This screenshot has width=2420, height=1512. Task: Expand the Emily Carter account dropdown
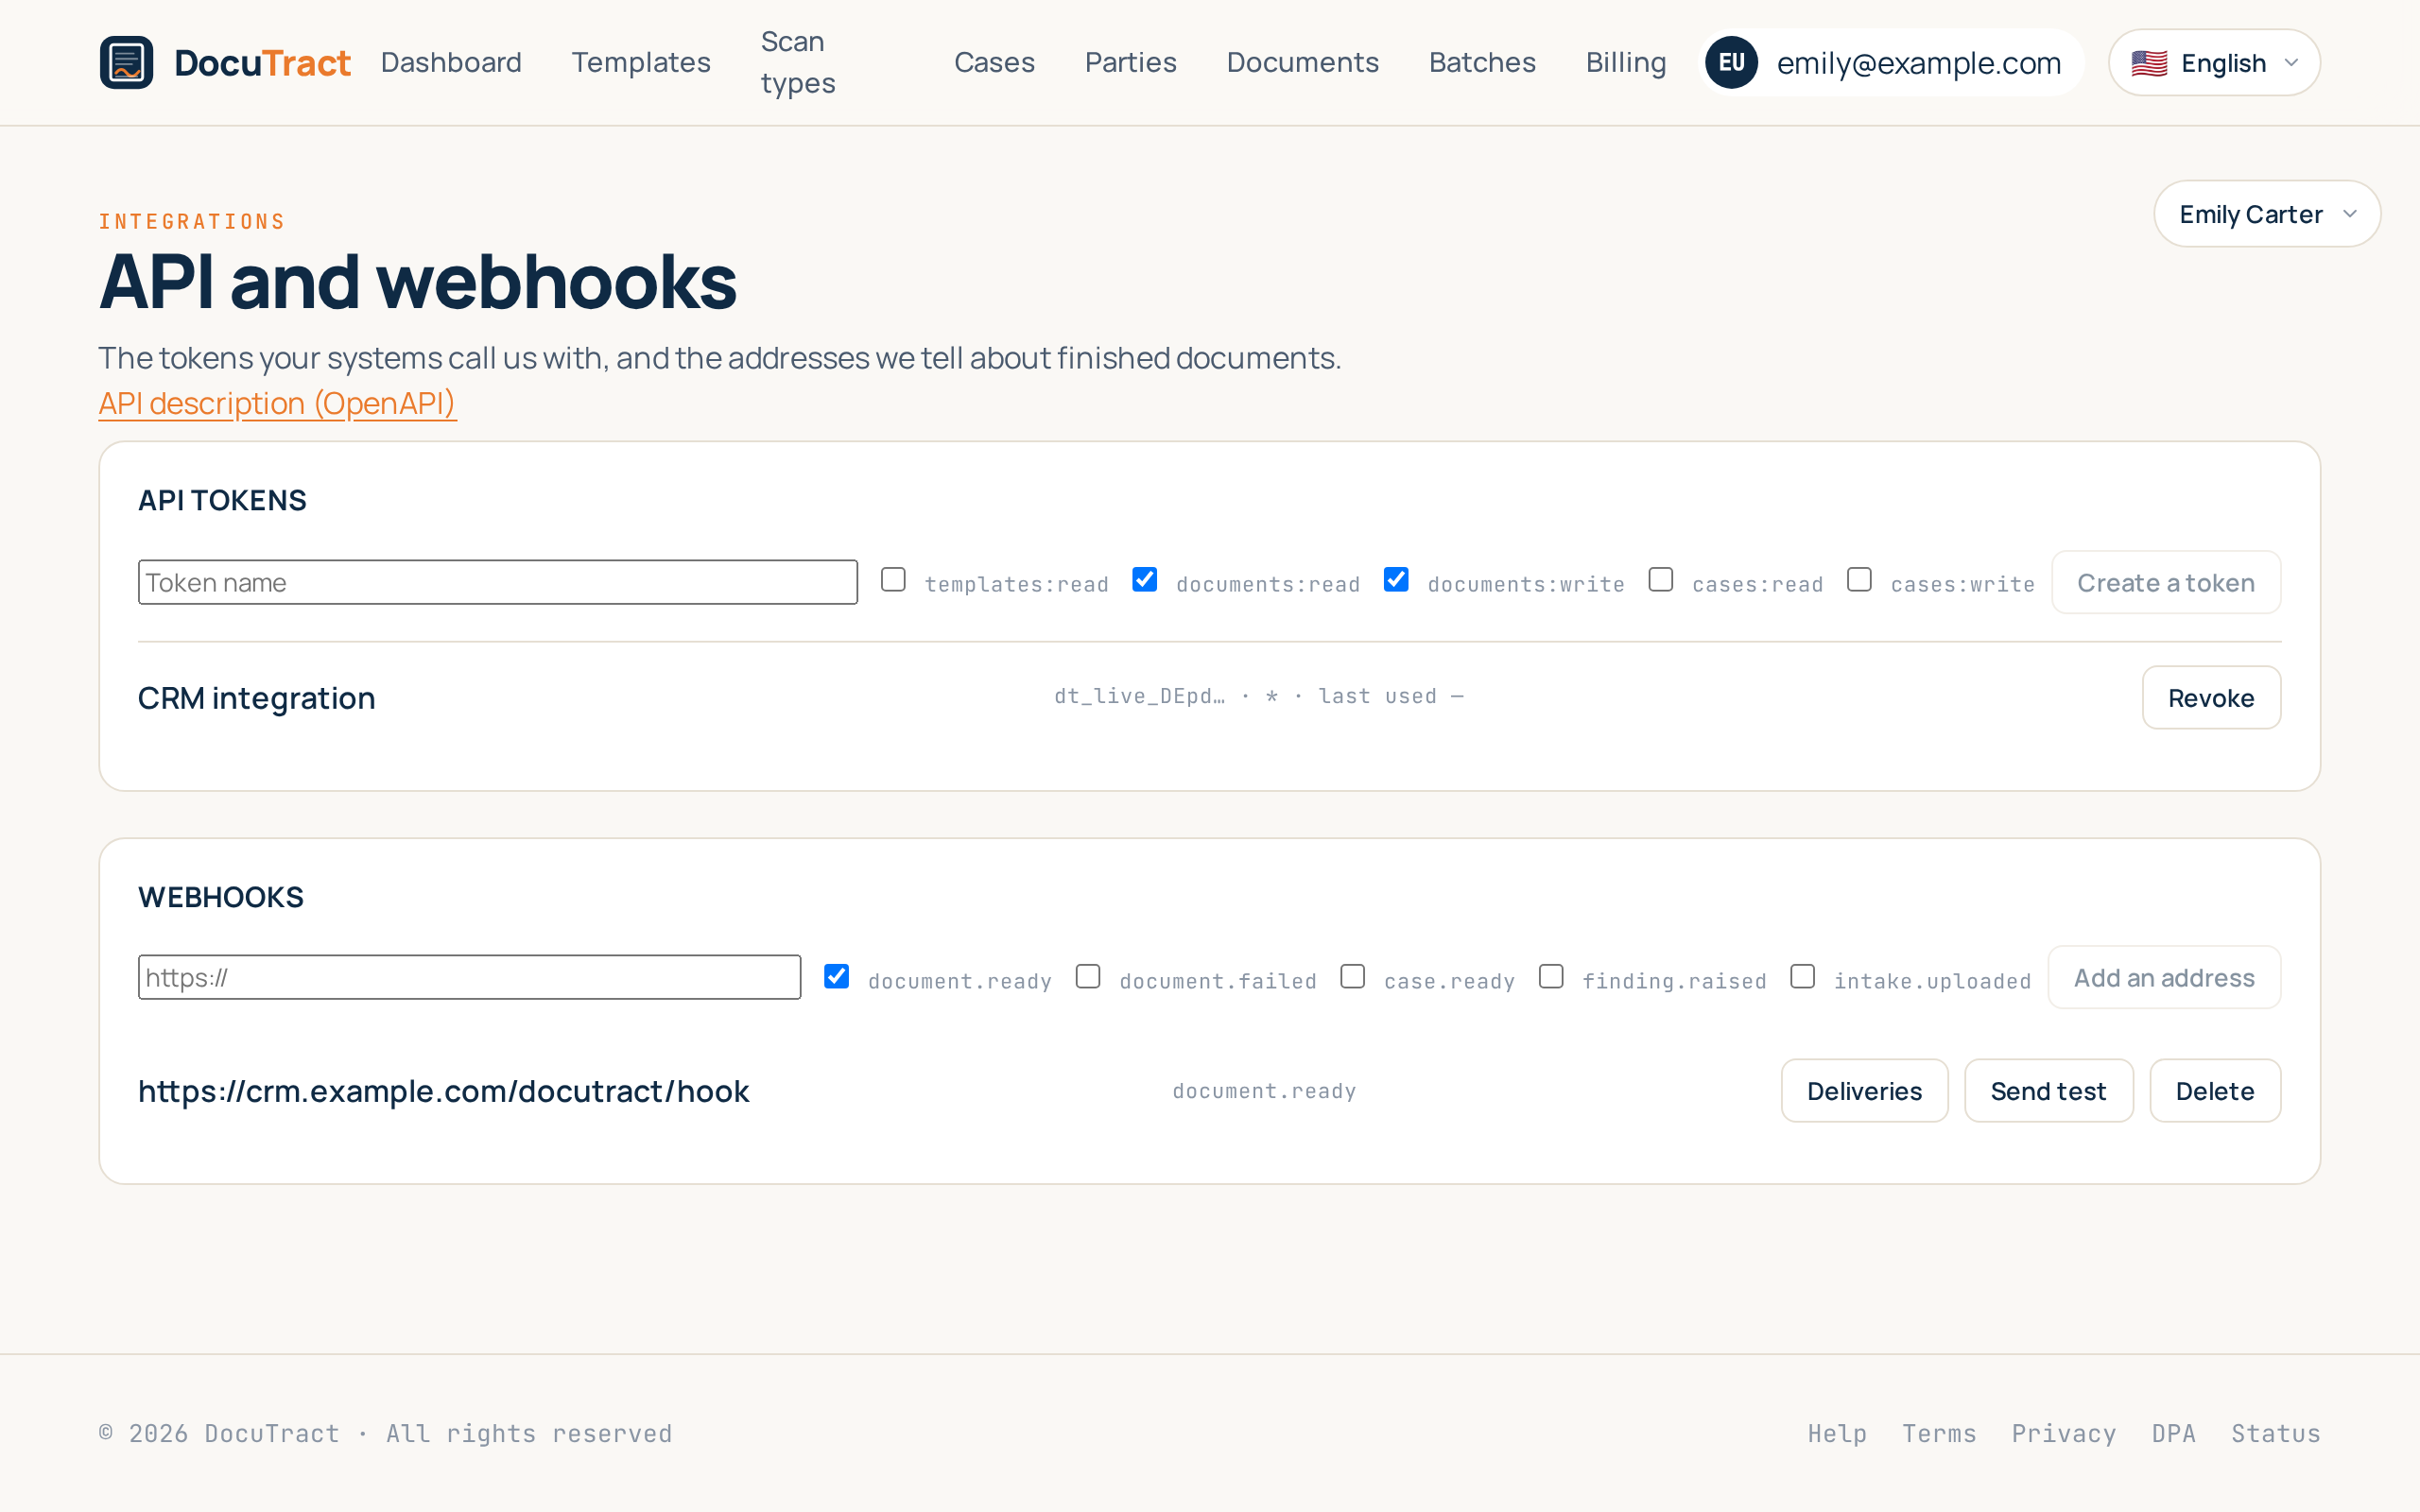click(x=2267, y=214)
